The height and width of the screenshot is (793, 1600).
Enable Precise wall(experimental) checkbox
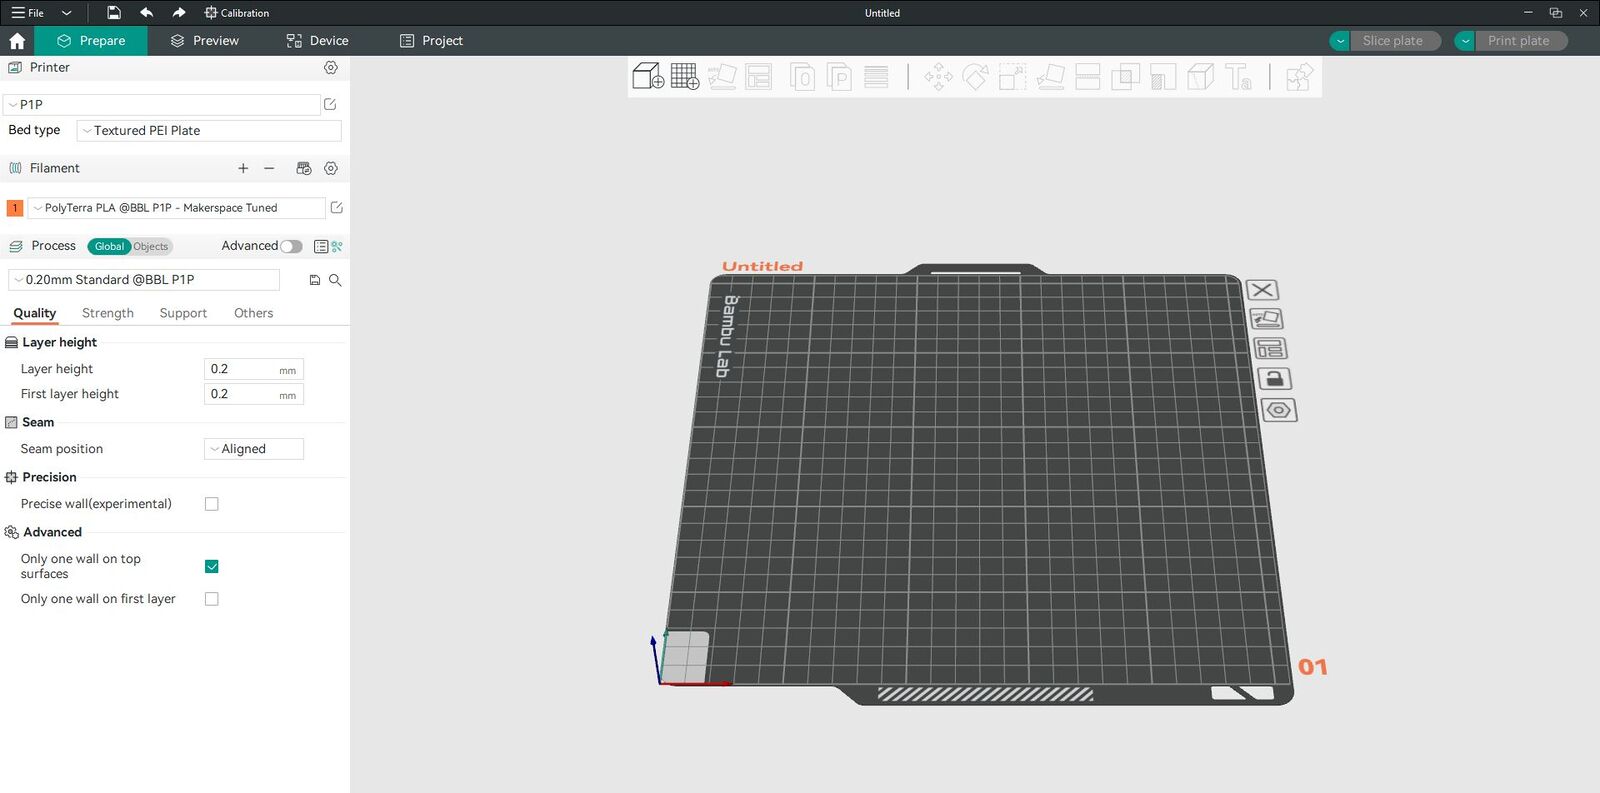tap(212, 504)
